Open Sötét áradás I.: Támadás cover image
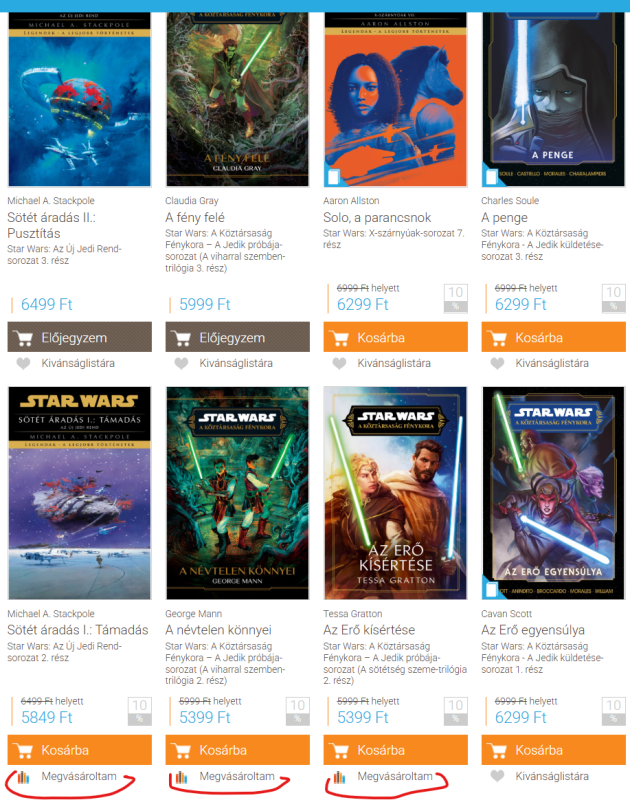This screenshot has width=630, height=800. point(80,493)
